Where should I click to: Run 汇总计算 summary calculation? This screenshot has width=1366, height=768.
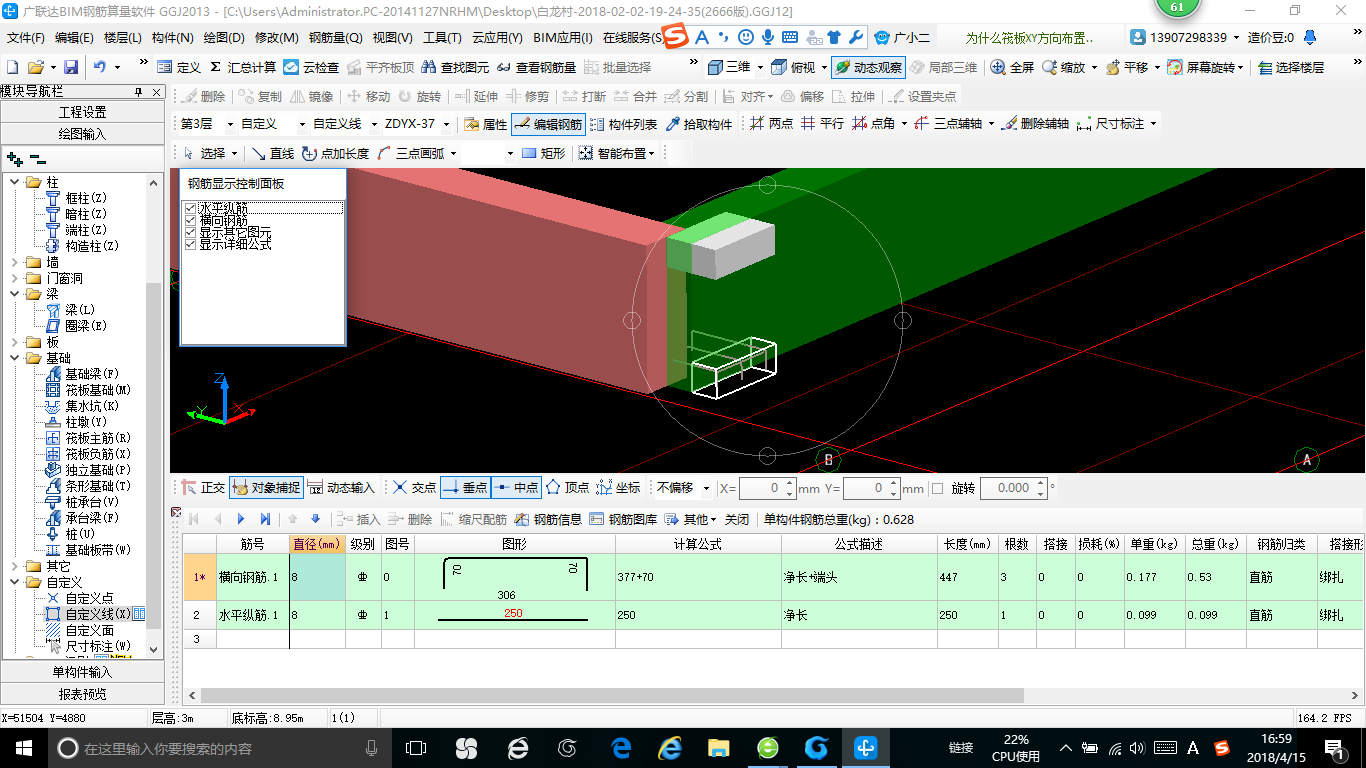coord(243,67)
